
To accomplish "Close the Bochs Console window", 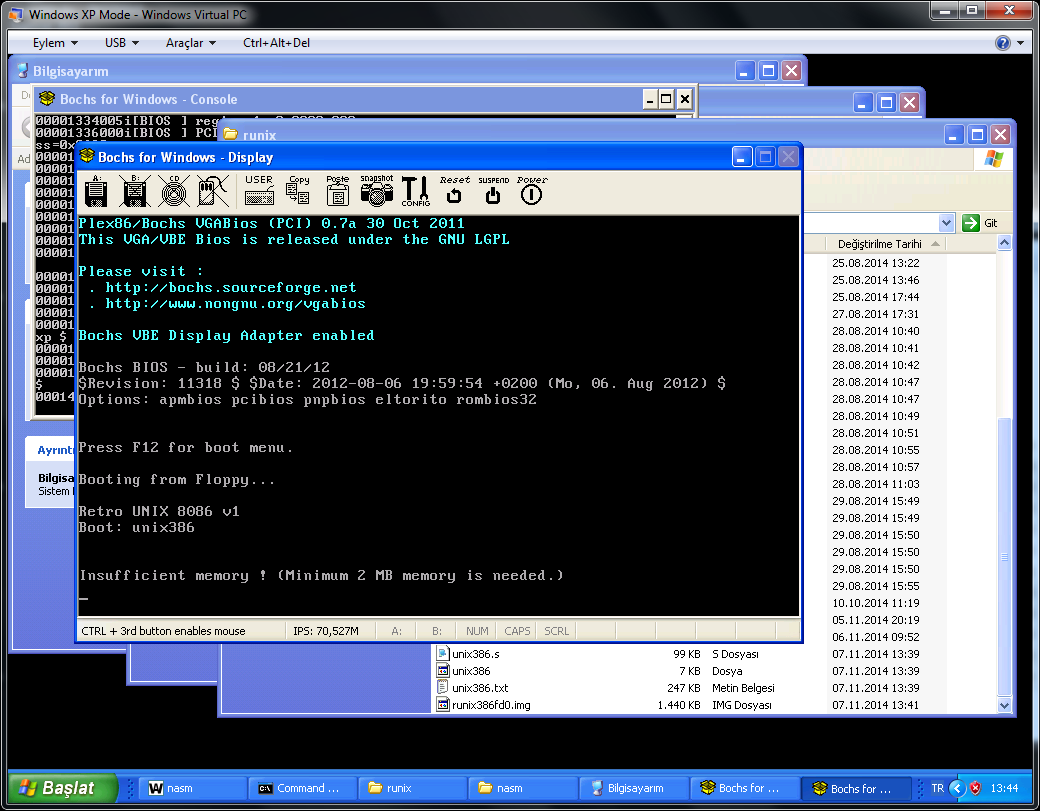I will 684,99.
